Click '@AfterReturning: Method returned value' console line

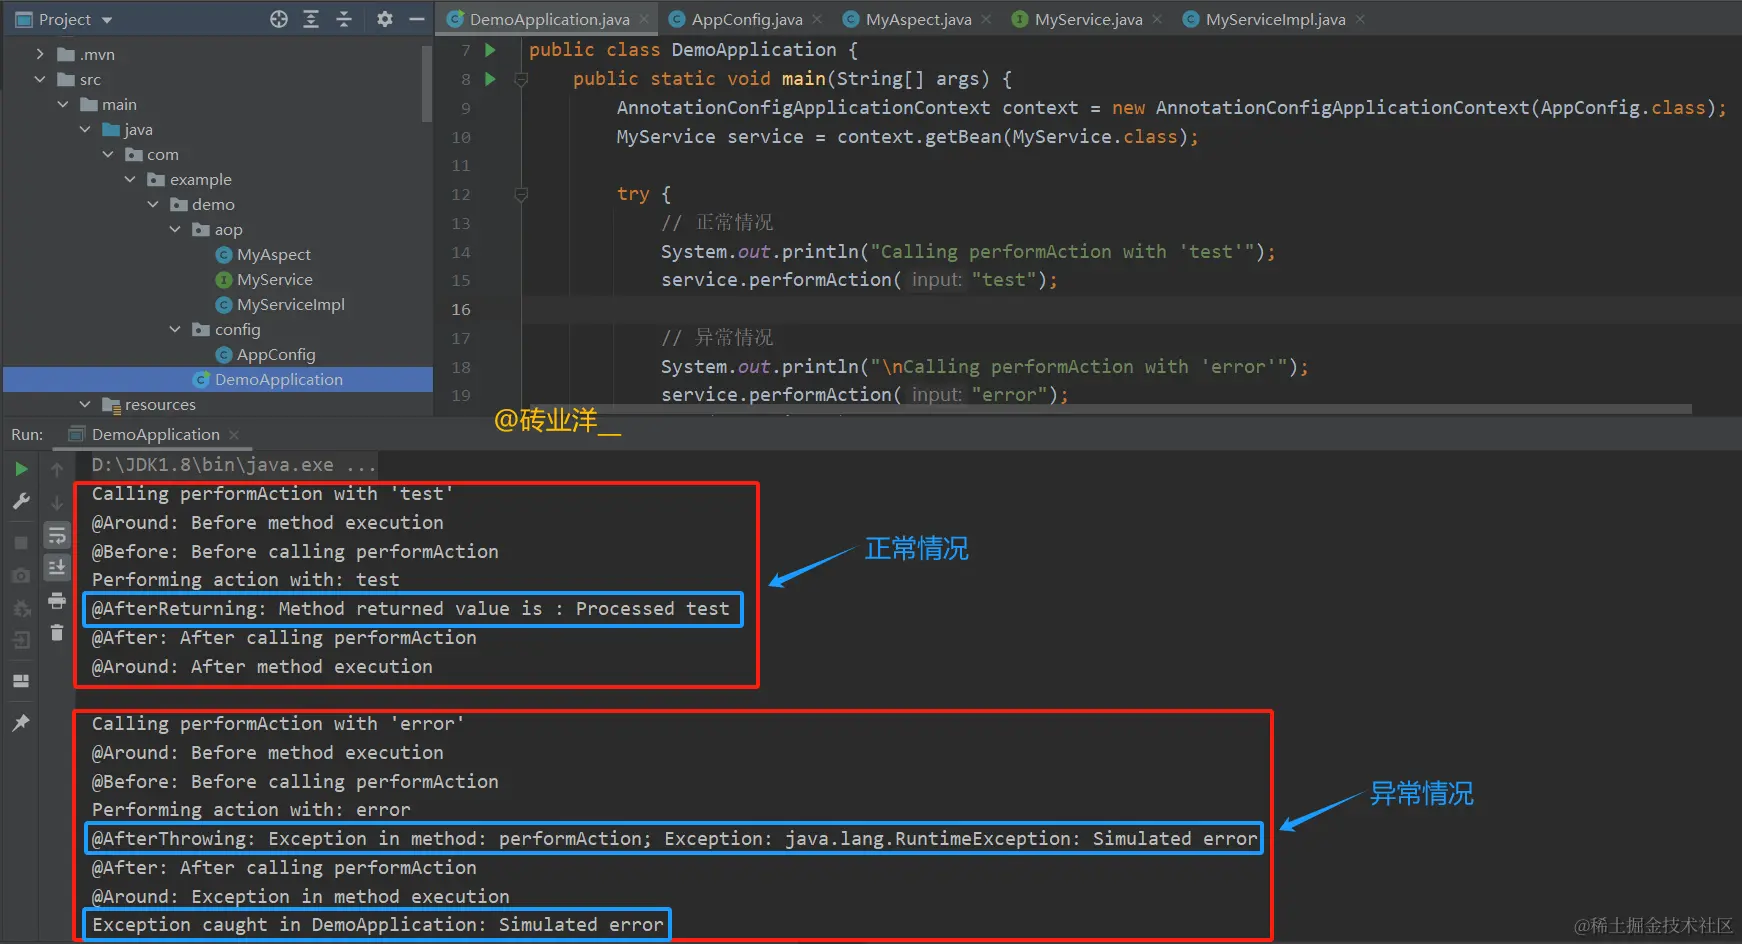tap(411, 609)
